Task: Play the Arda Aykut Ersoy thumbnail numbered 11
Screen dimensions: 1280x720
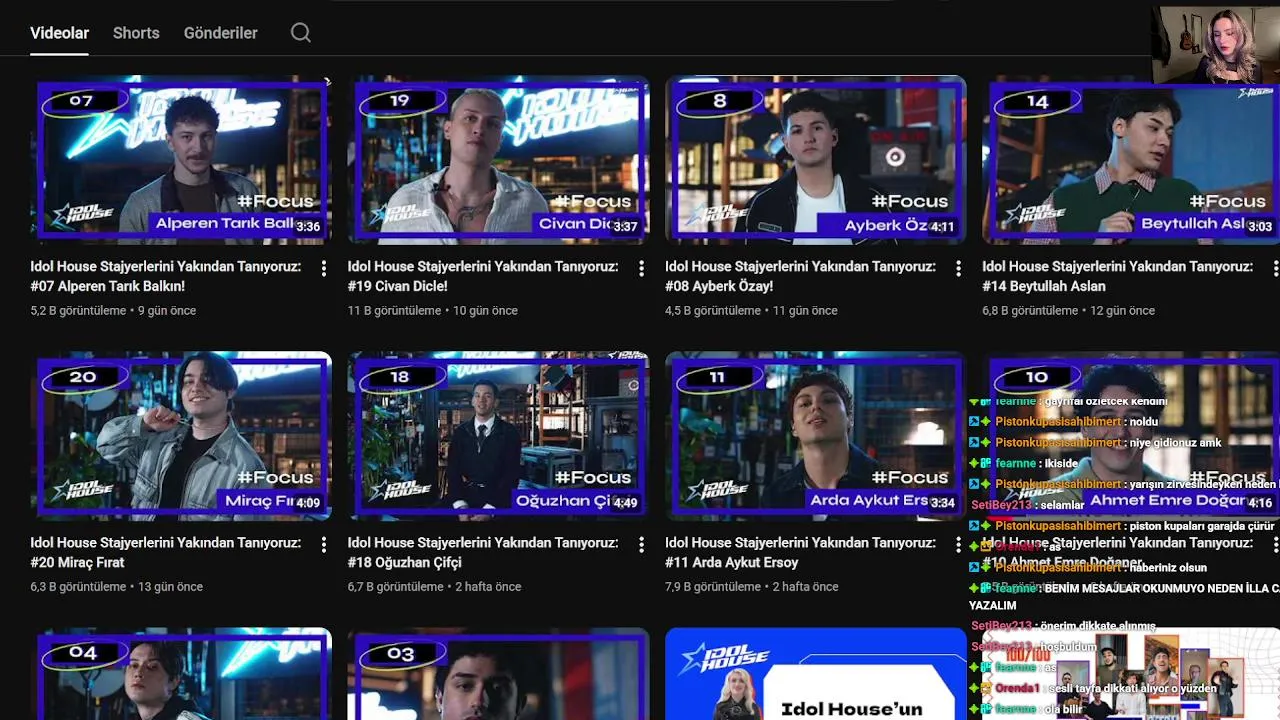Action: [815, 436]
